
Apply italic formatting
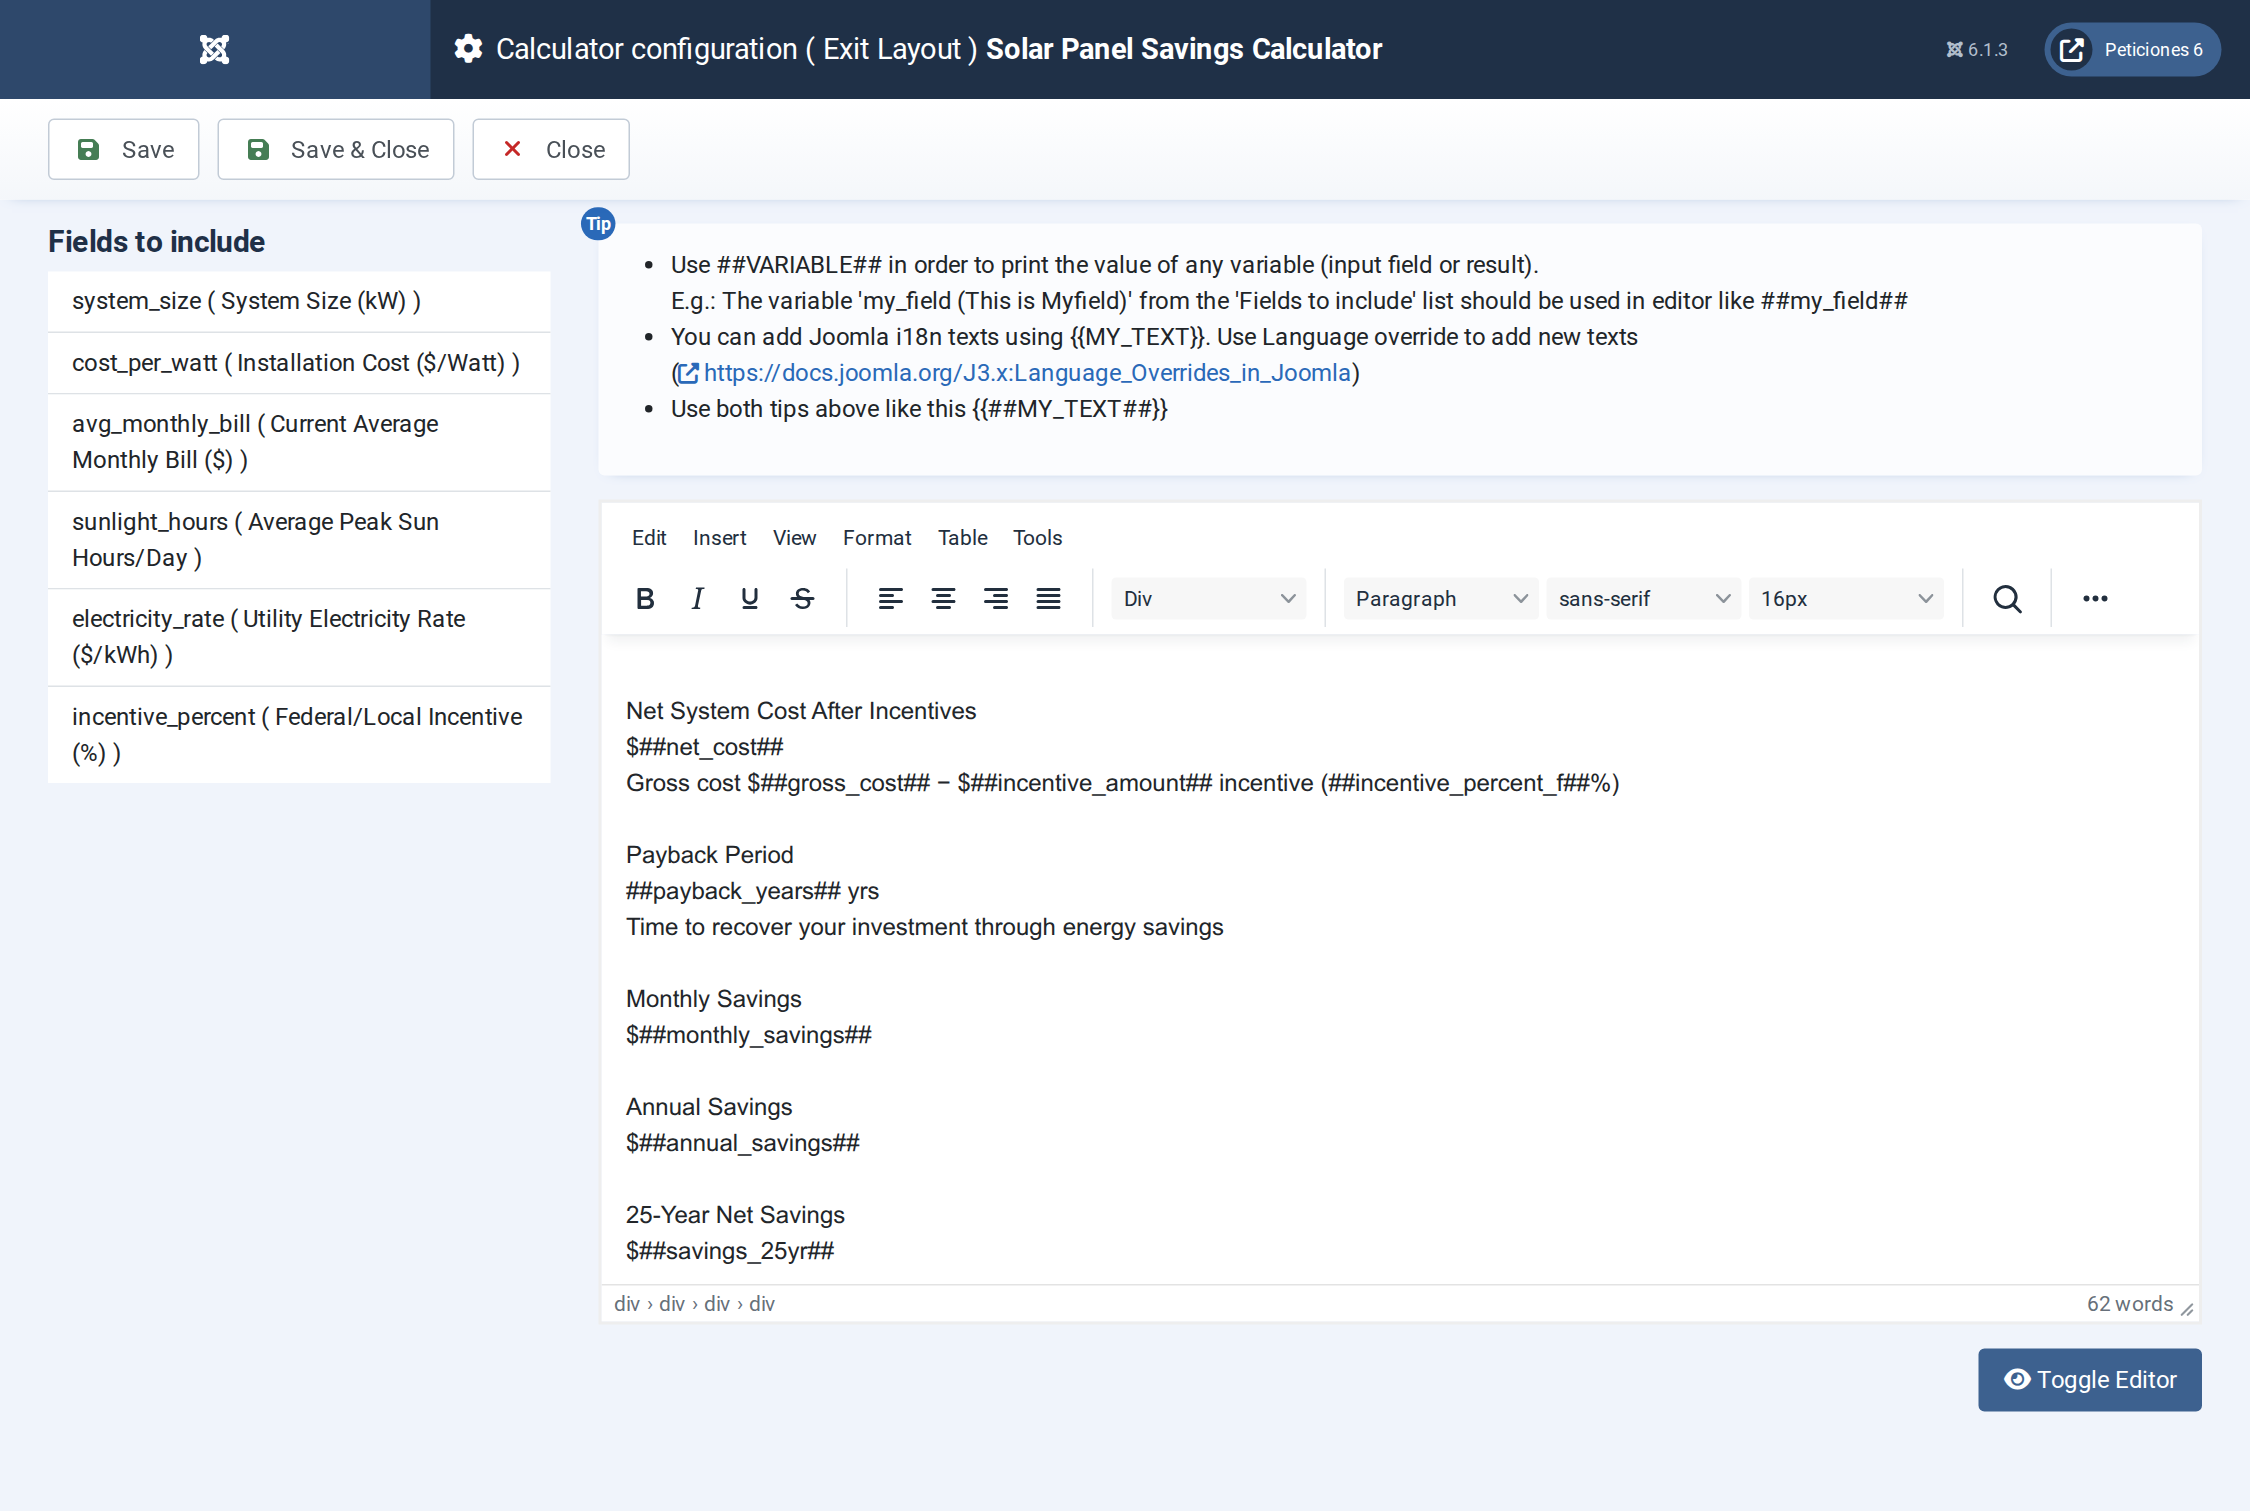pos(697,598)
